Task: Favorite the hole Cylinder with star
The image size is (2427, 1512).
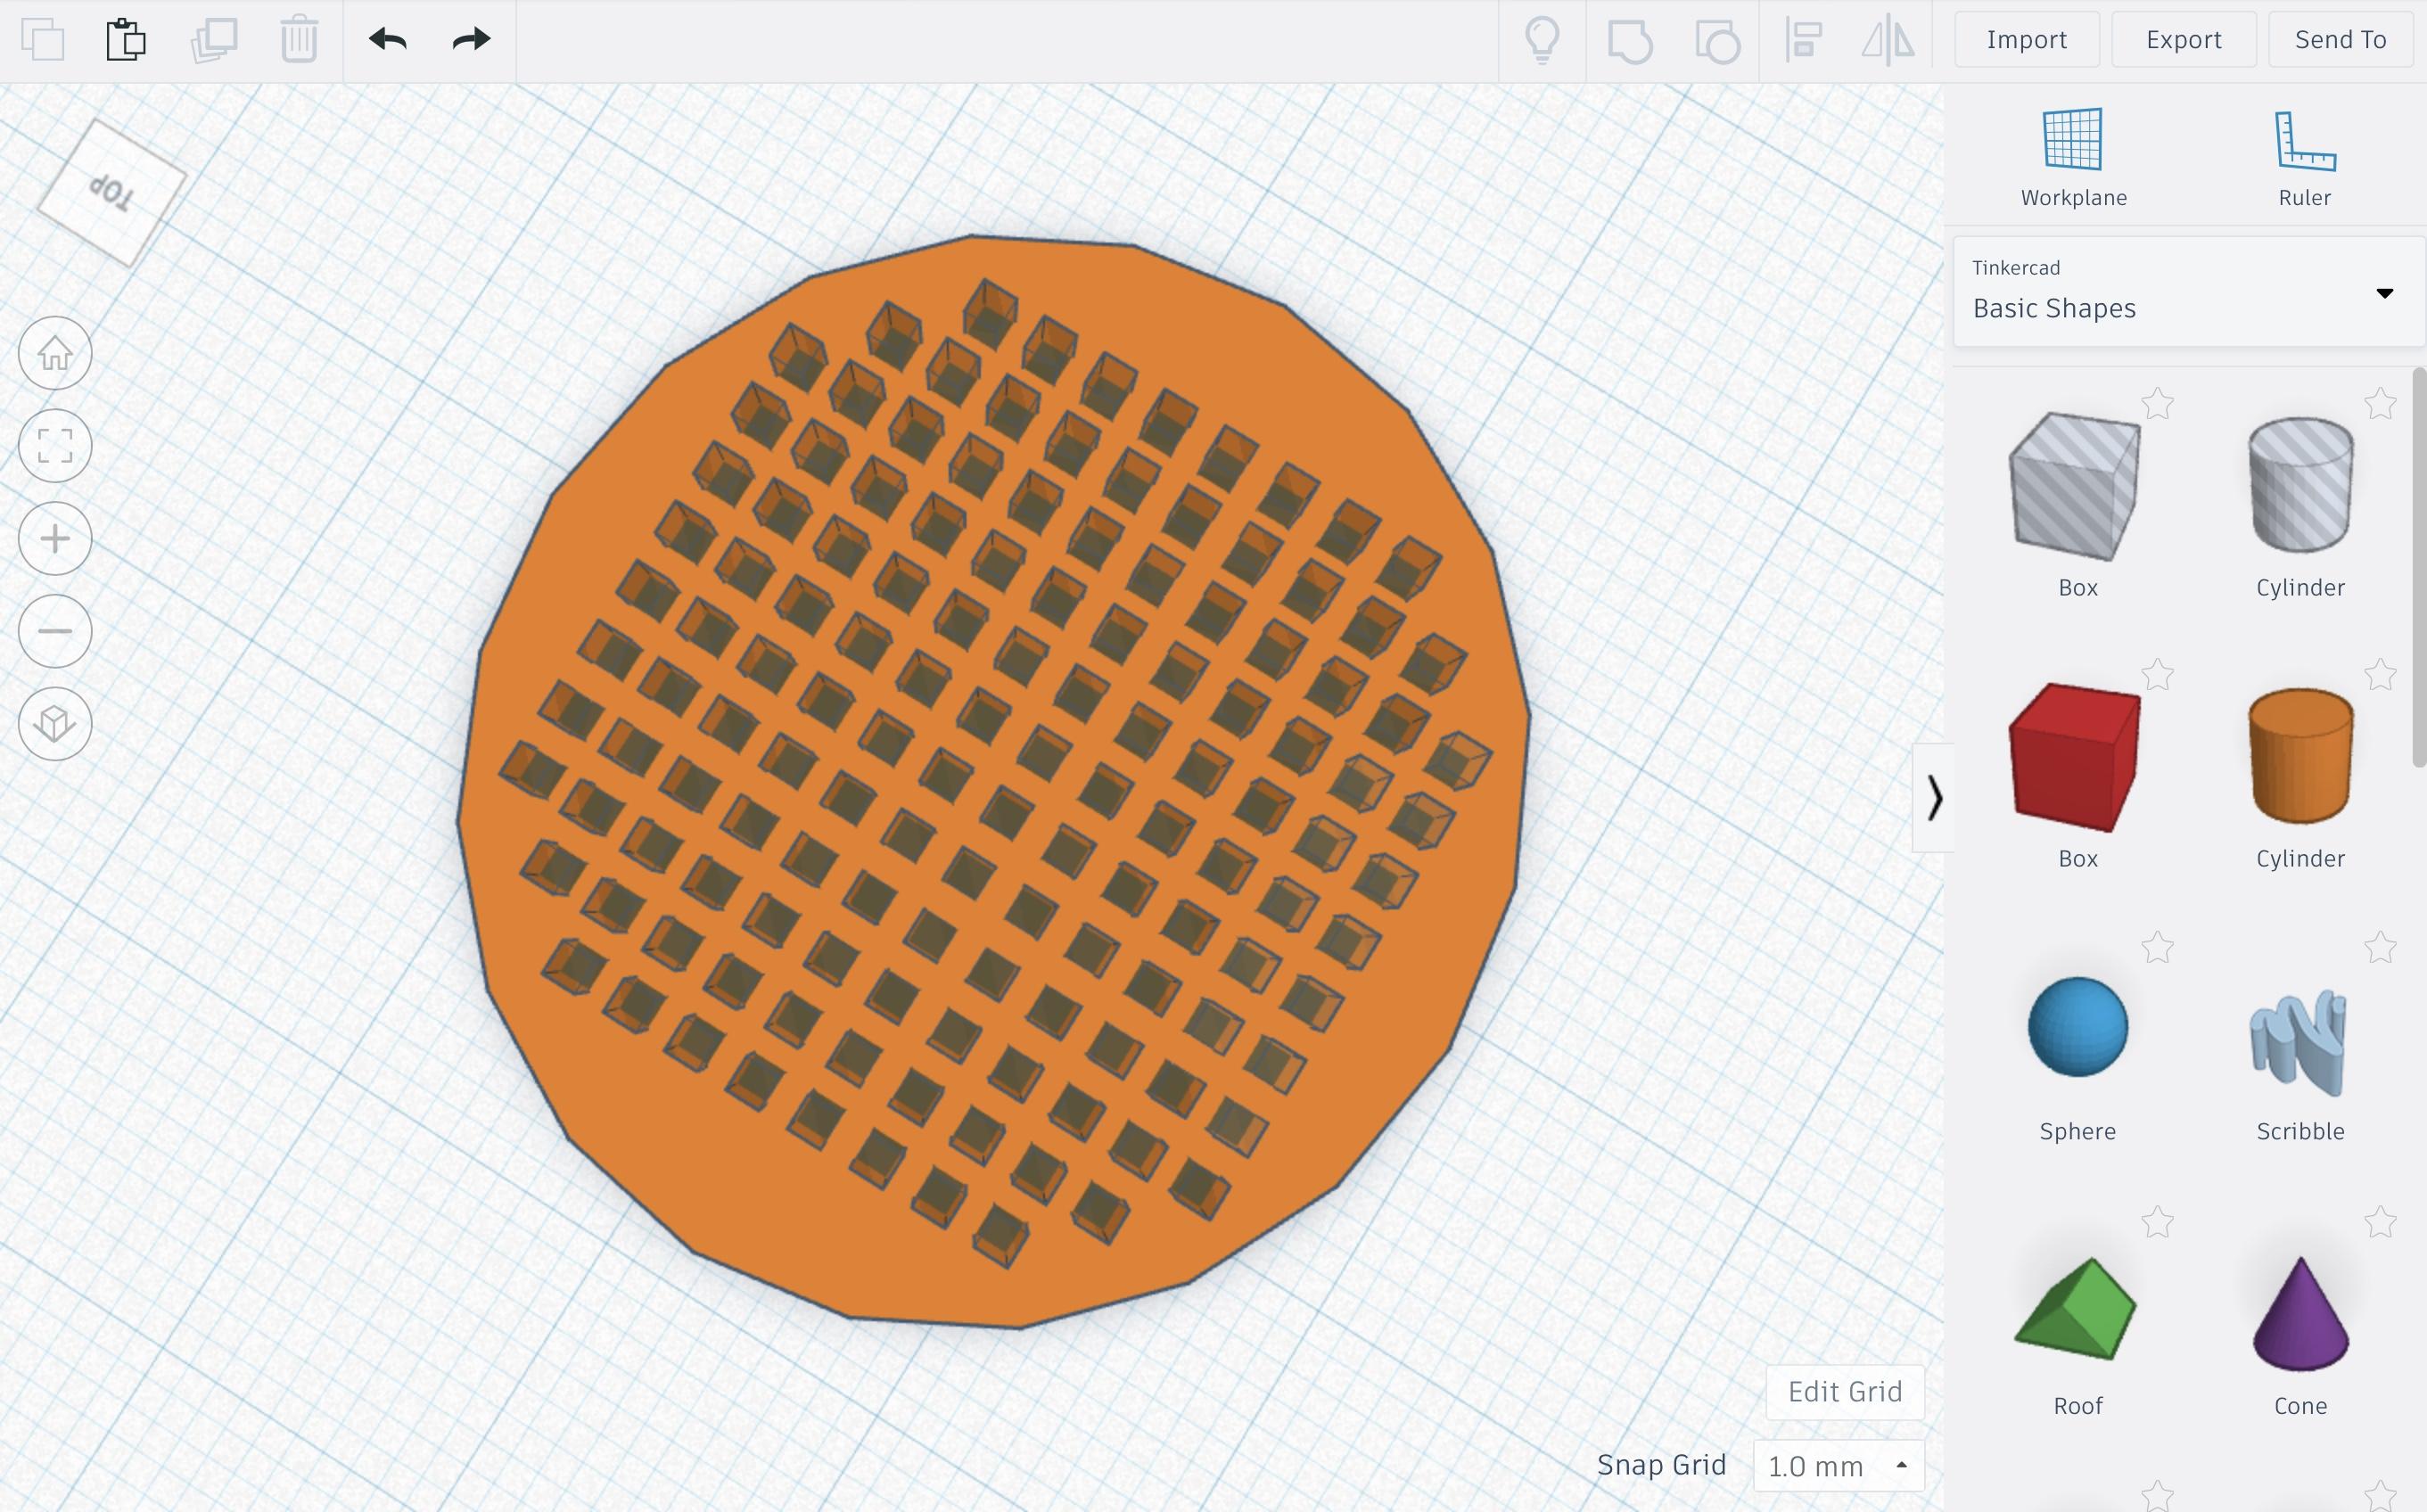Action: [x=2380, y=404]
